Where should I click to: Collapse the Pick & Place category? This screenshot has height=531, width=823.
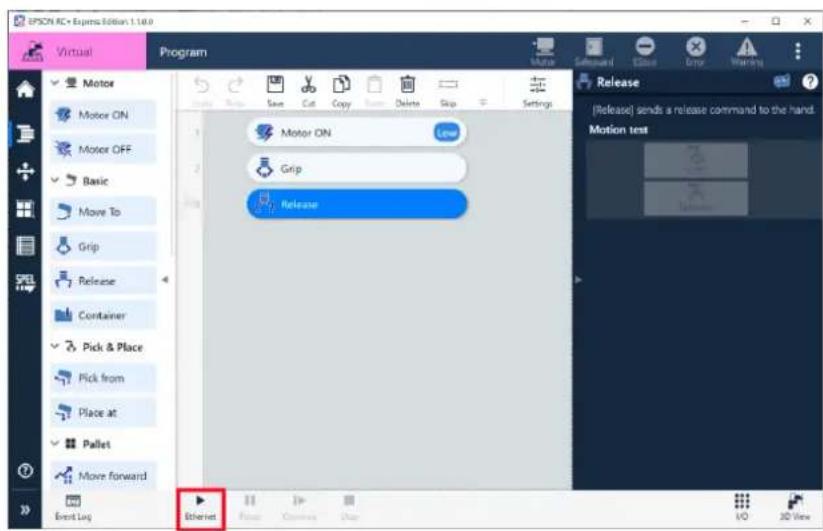(x=55, y=346)
